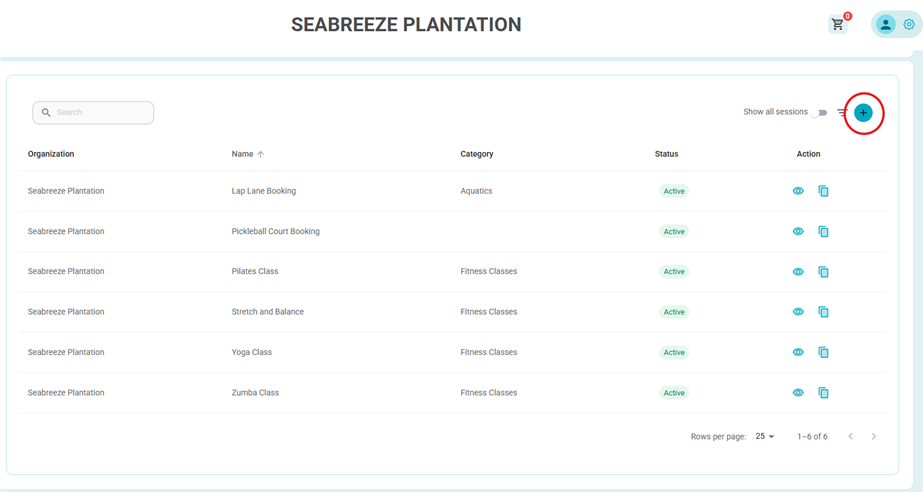923x492 pixels.
Task: Open the shopping cart icon
Action: pyautogui.click(x=838, y=24)
